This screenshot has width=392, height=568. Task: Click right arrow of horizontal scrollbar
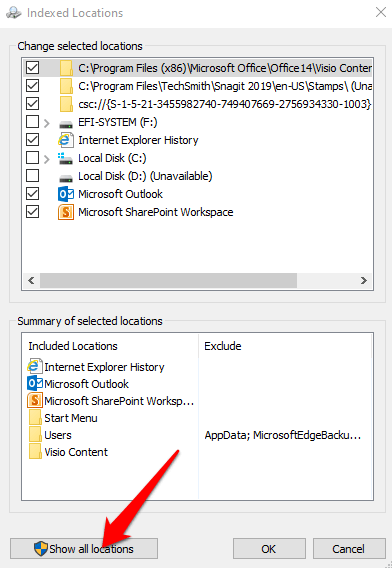364,280
